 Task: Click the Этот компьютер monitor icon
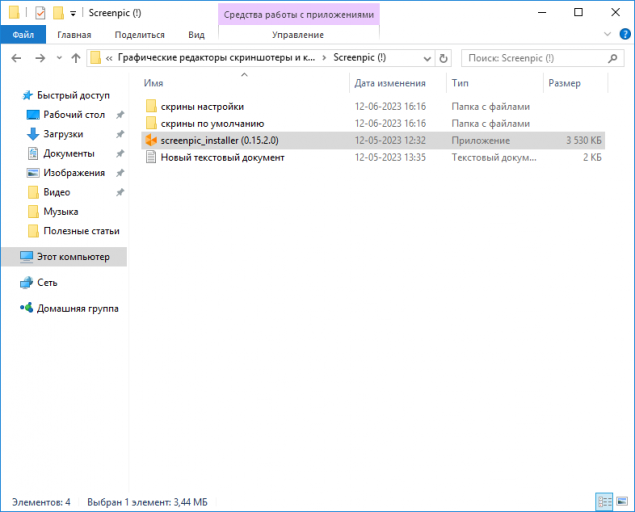click(26, 257)
